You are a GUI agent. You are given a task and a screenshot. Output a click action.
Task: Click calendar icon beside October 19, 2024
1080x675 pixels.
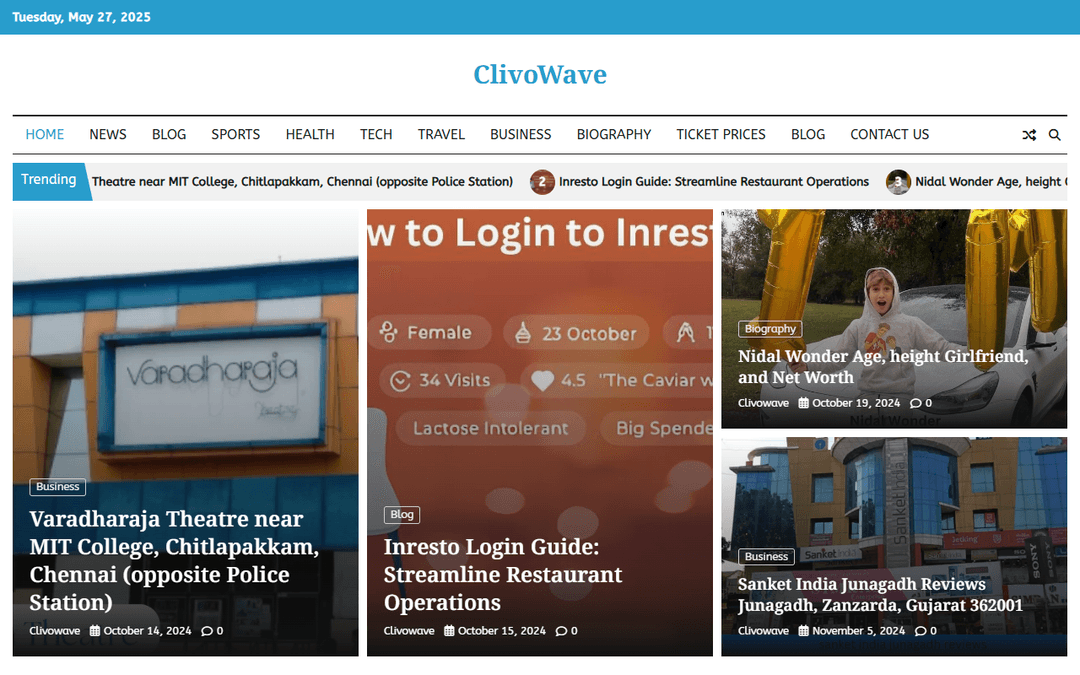click(803, 403)
